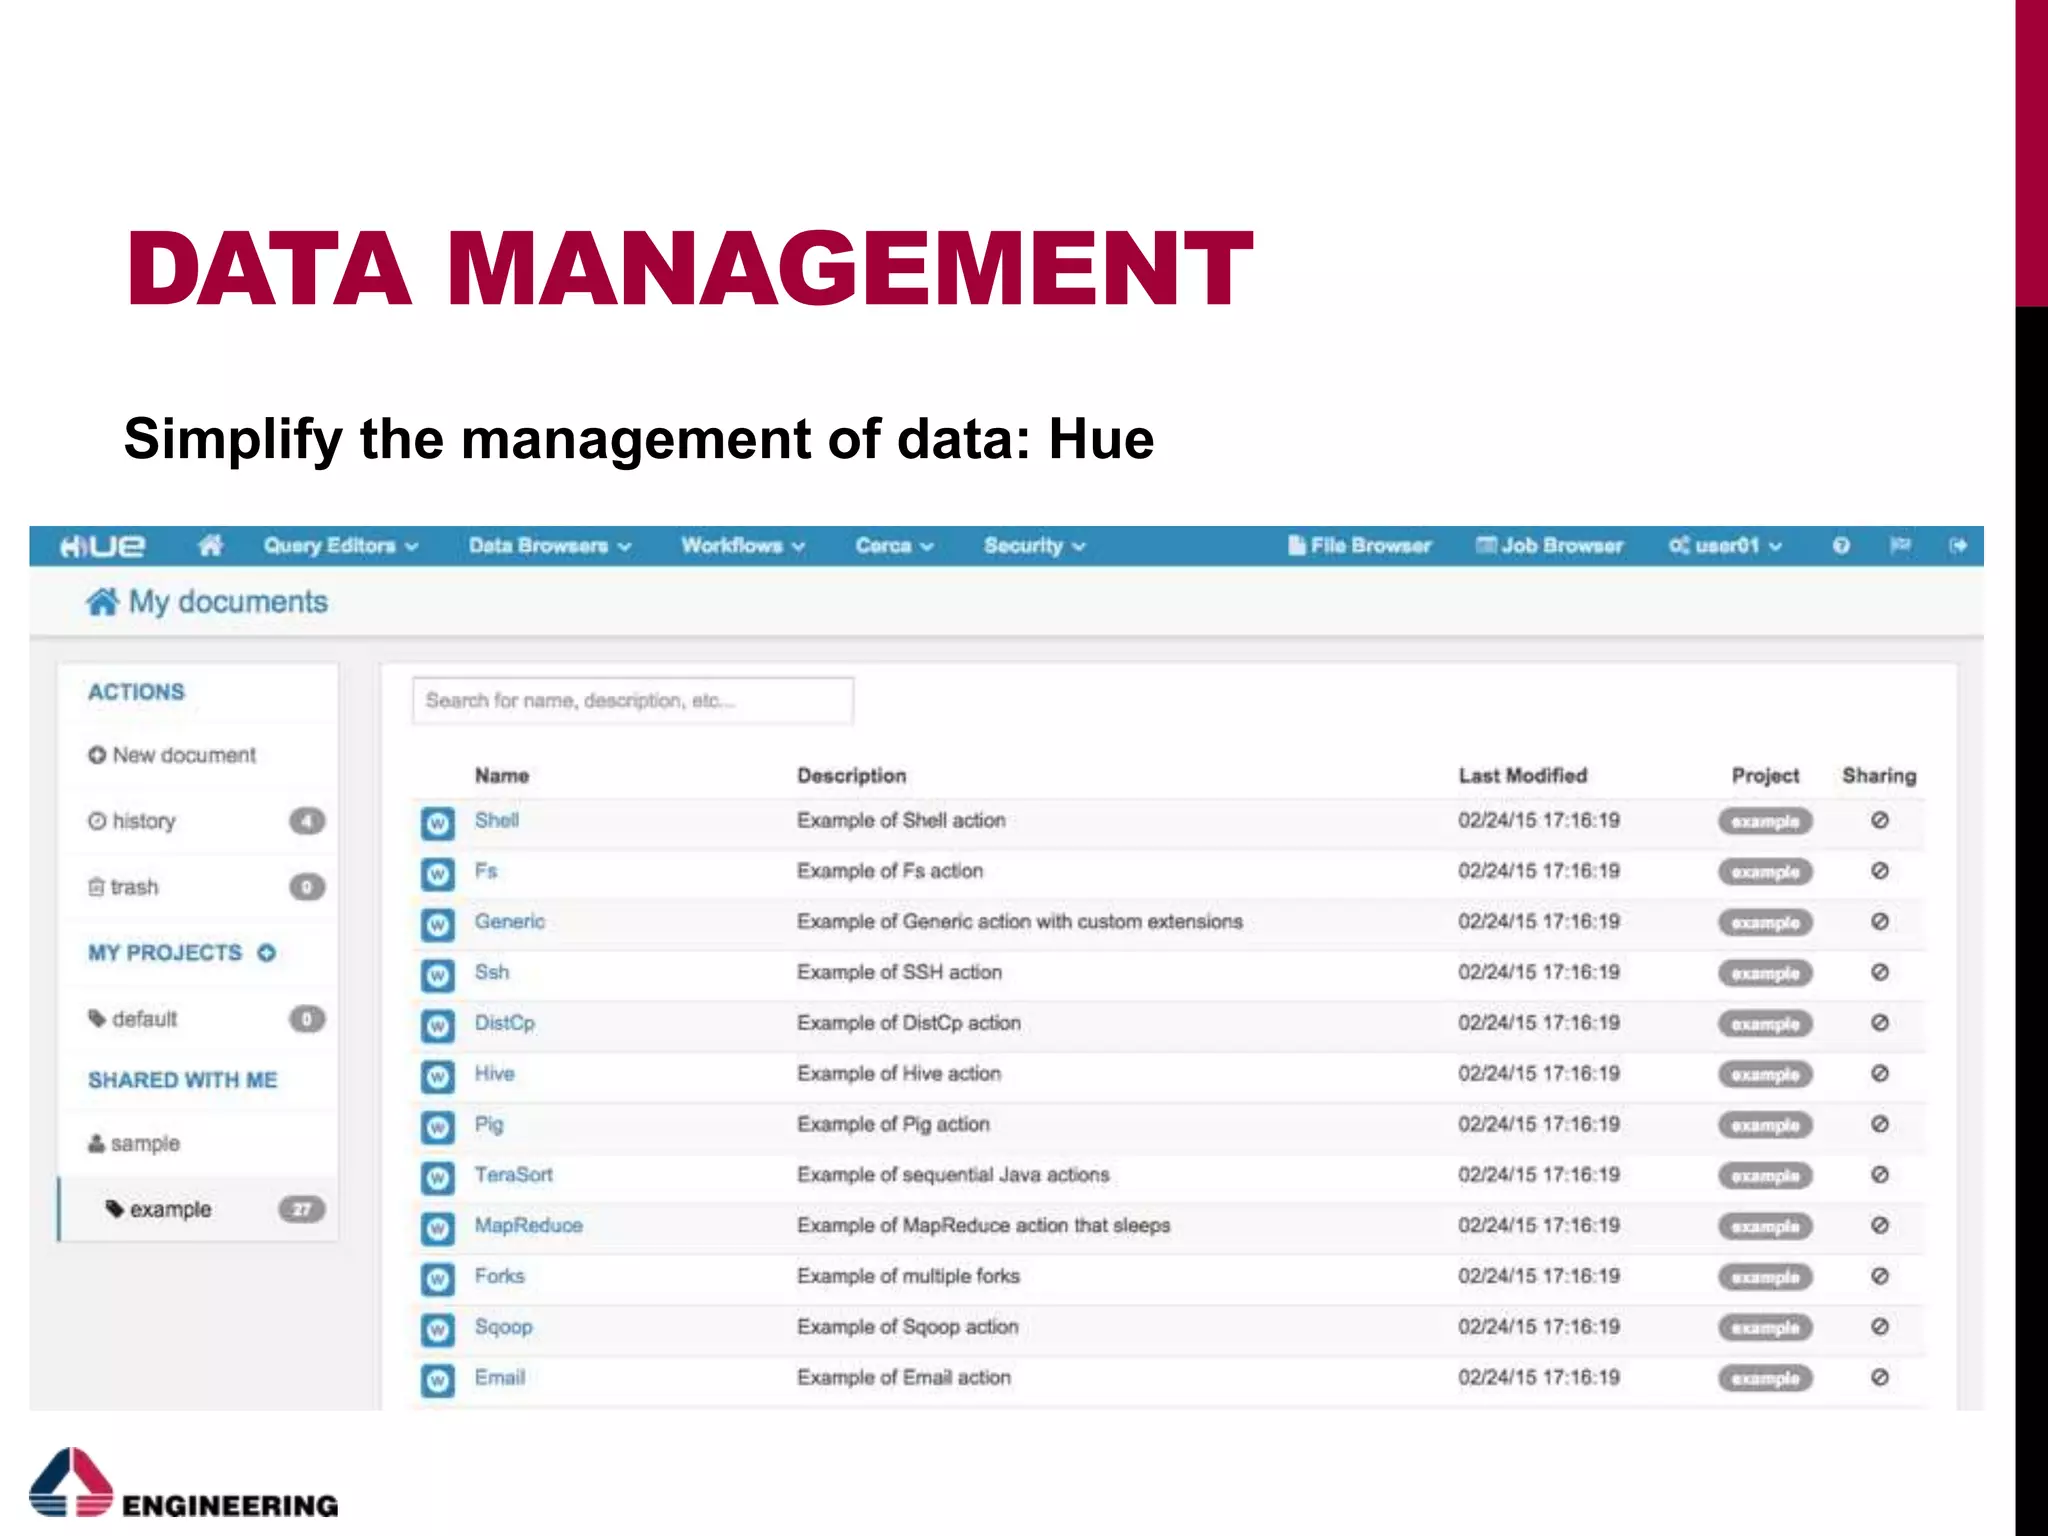Click the workflow icon beside Generic

(x=437, y=925)
